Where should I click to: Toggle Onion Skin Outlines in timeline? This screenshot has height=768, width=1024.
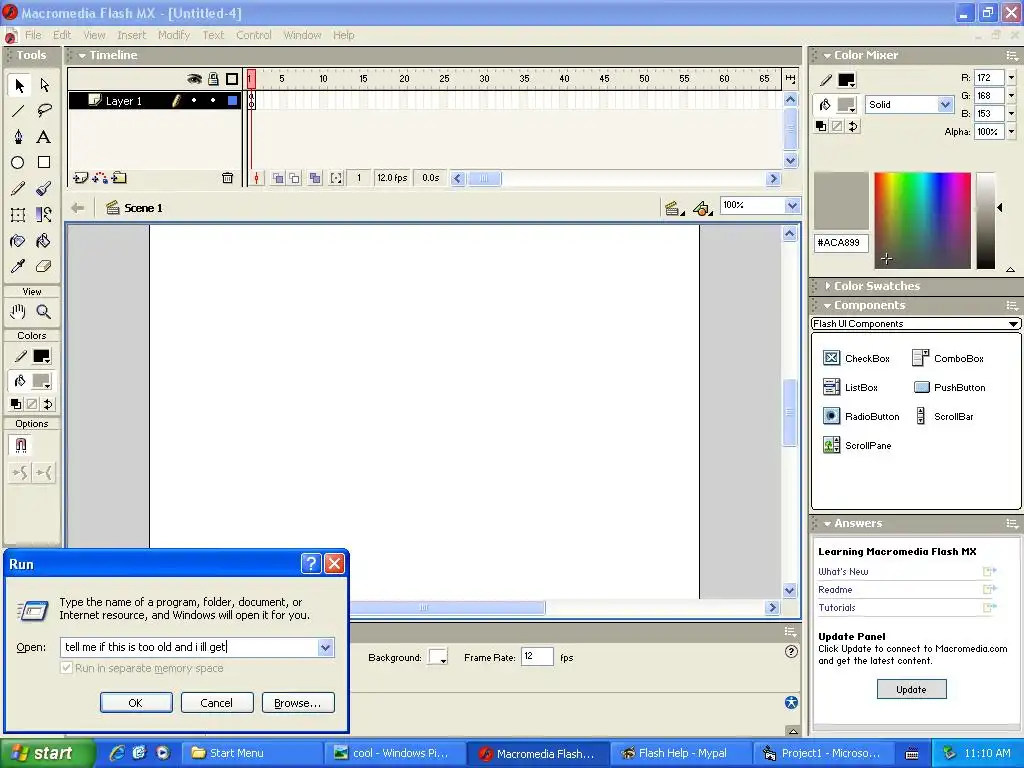(x=295, y=178)
